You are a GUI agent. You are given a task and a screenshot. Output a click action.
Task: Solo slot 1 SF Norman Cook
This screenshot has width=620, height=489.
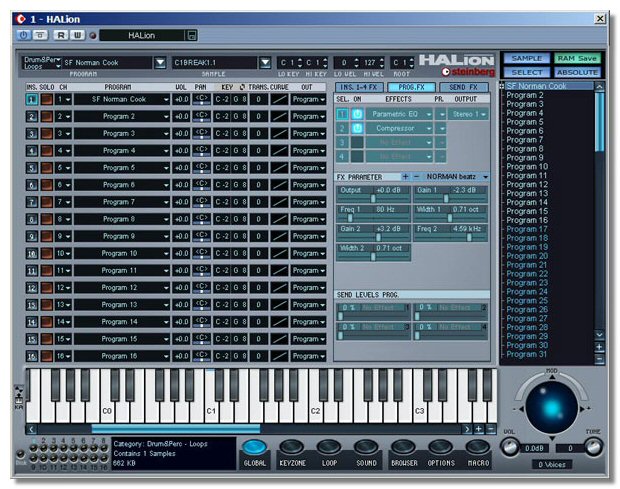[46, 99]
